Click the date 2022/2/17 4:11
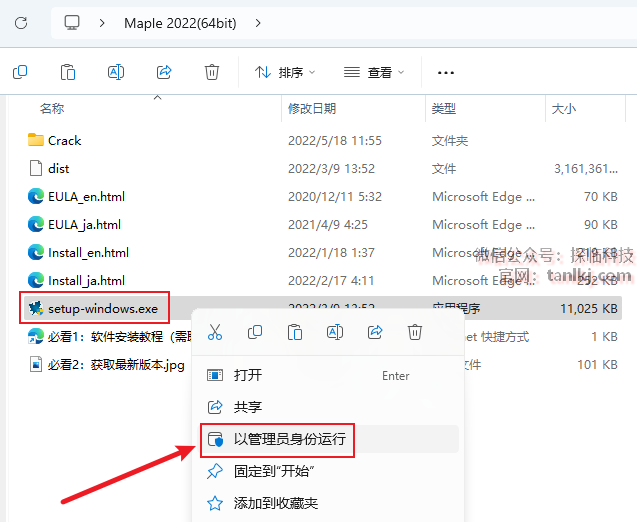Screen dimensions: 637x522 (x=331, y=281)
